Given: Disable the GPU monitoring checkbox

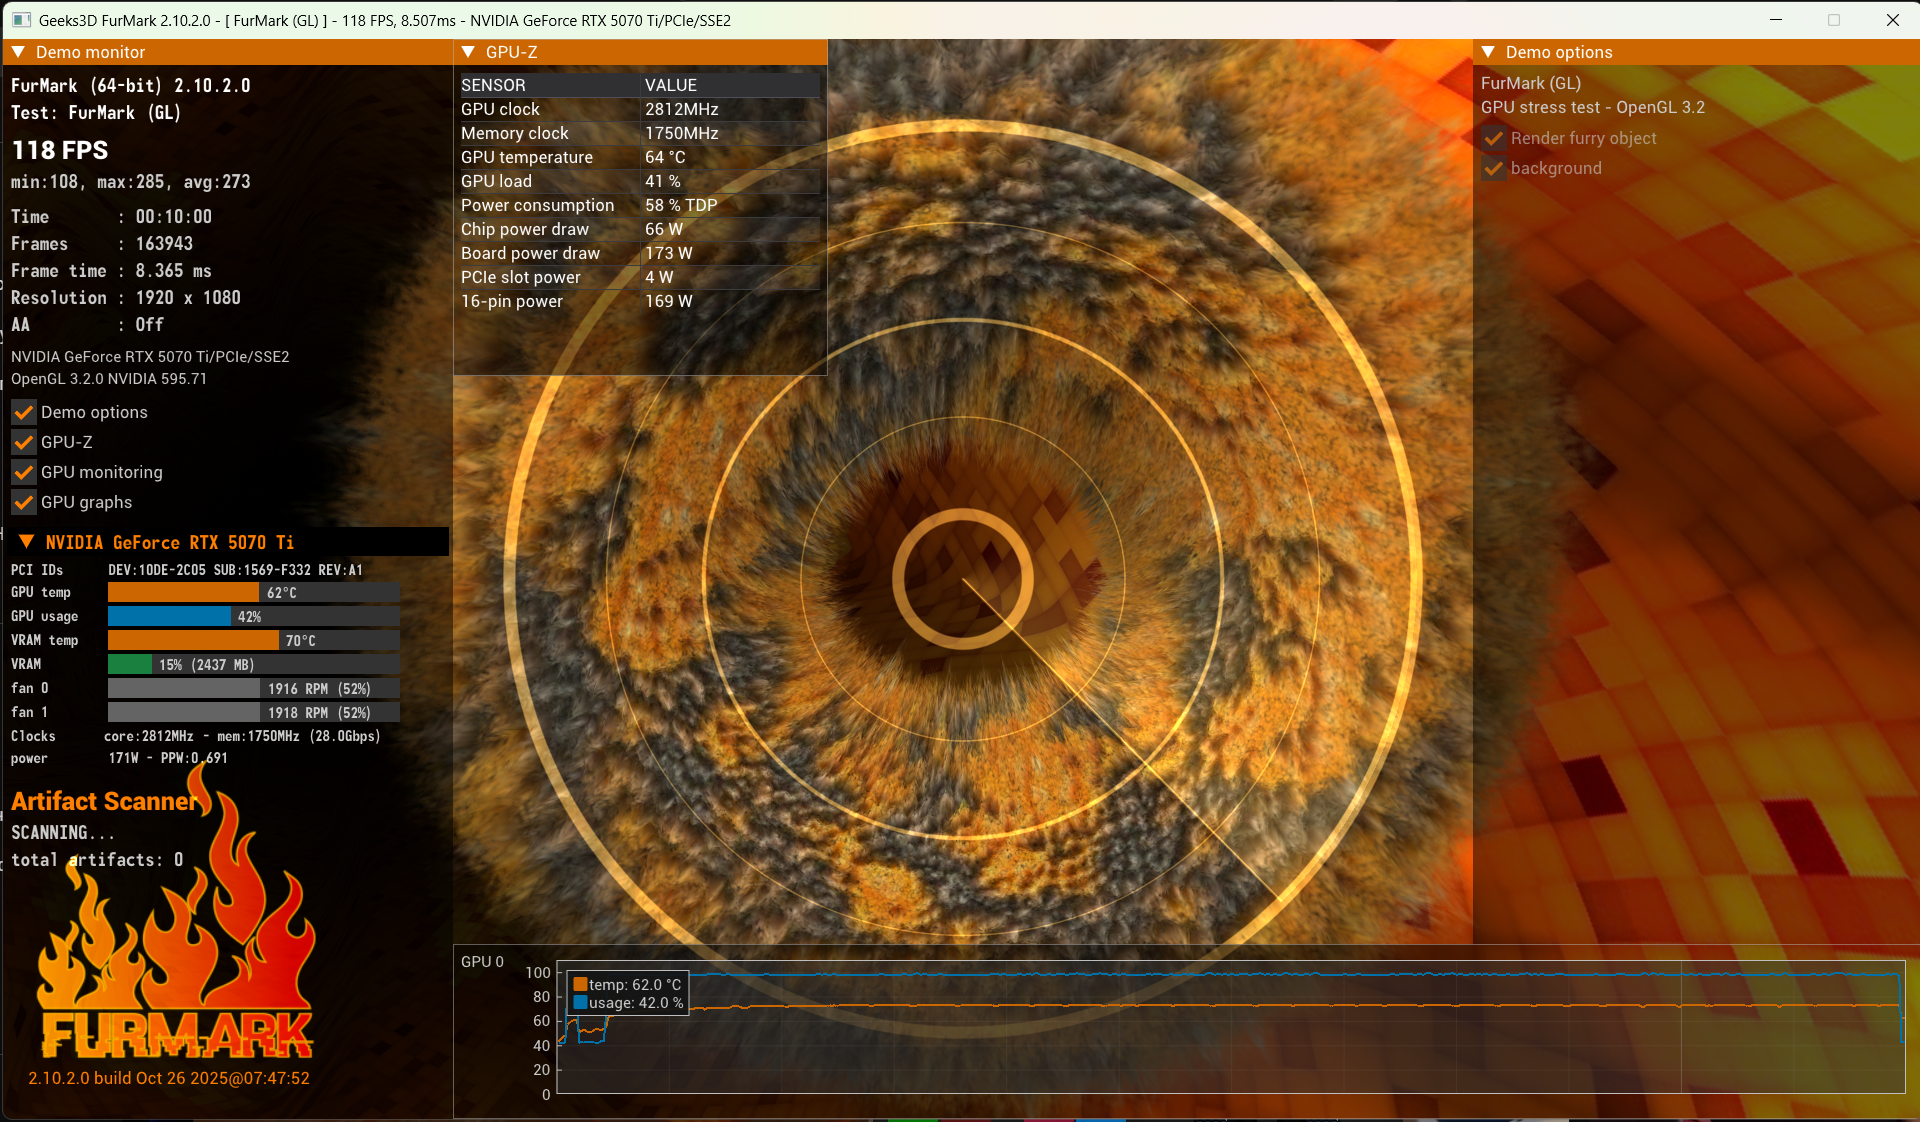Looking at the screenshot, I should coord(24,472).
